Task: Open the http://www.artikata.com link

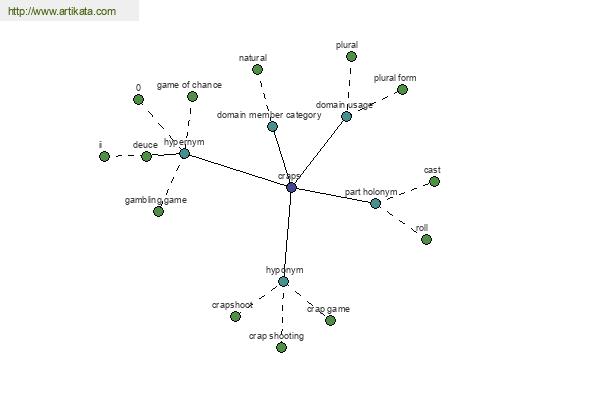Action: tap(62, 11)
